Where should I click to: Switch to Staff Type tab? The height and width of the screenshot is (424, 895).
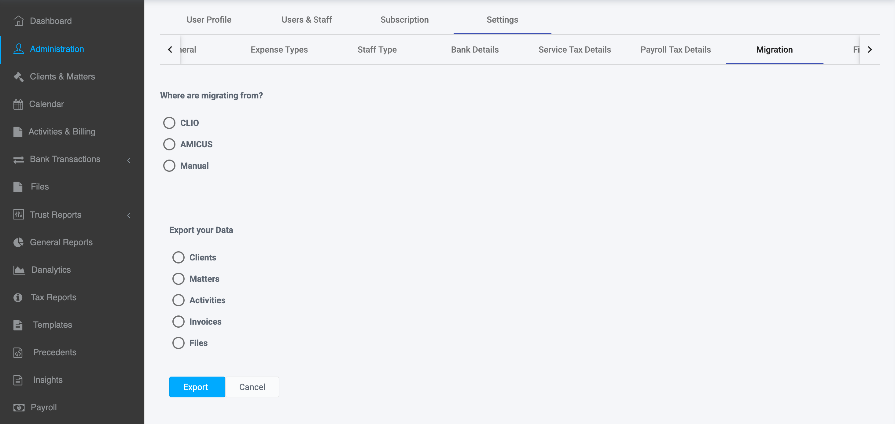[377, 50]
